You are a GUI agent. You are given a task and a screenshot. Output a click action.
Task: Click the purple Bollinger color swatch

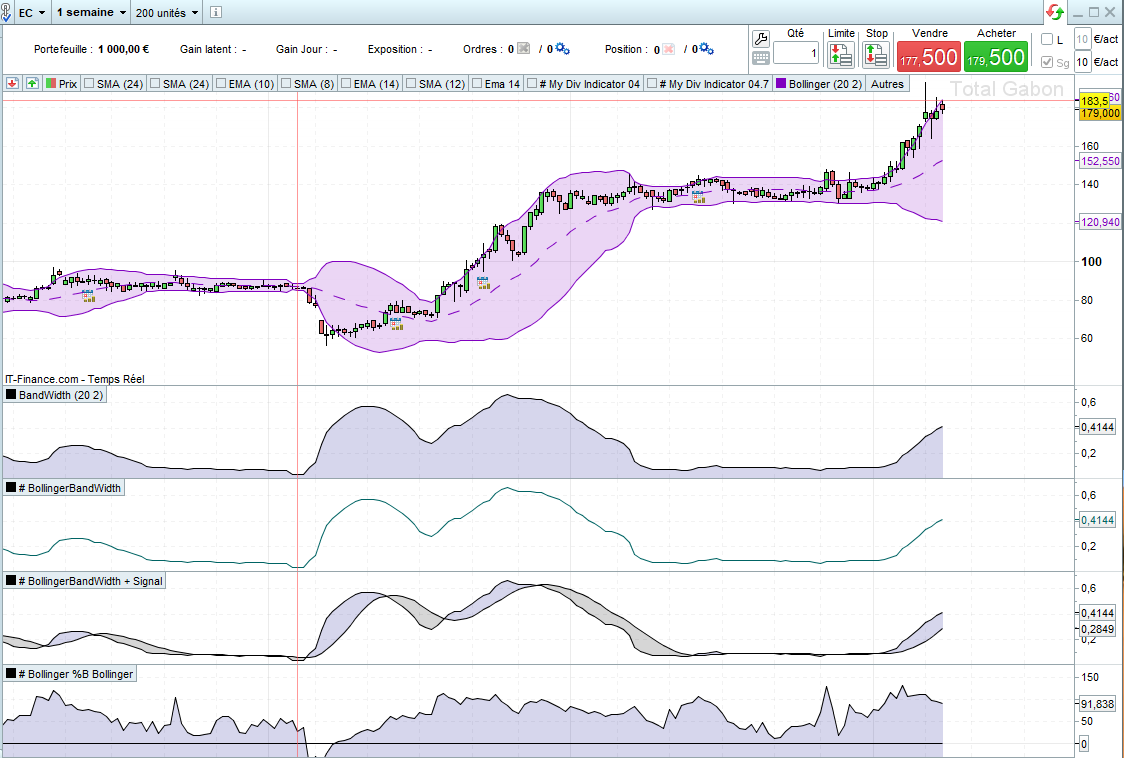pos(781,84)
